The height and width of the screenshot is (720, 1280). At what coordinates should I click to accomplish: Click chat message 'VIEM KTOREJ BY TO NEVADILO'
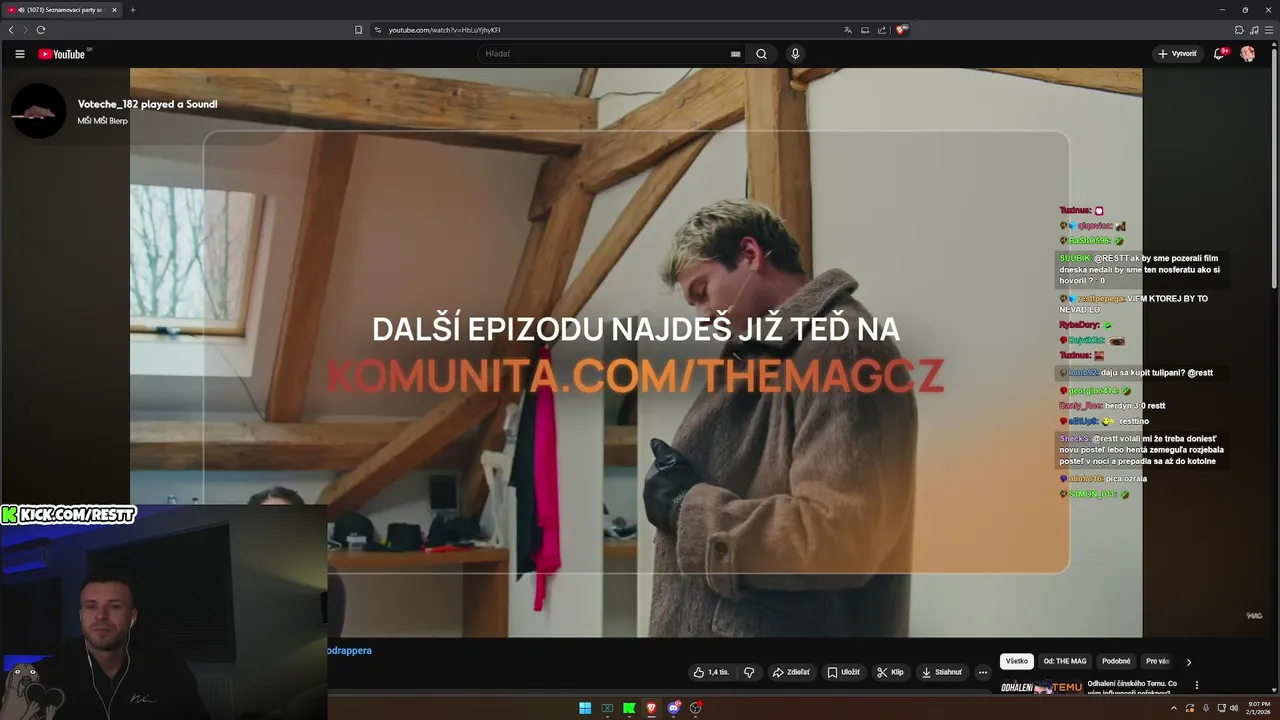(x=1134, y=304)
